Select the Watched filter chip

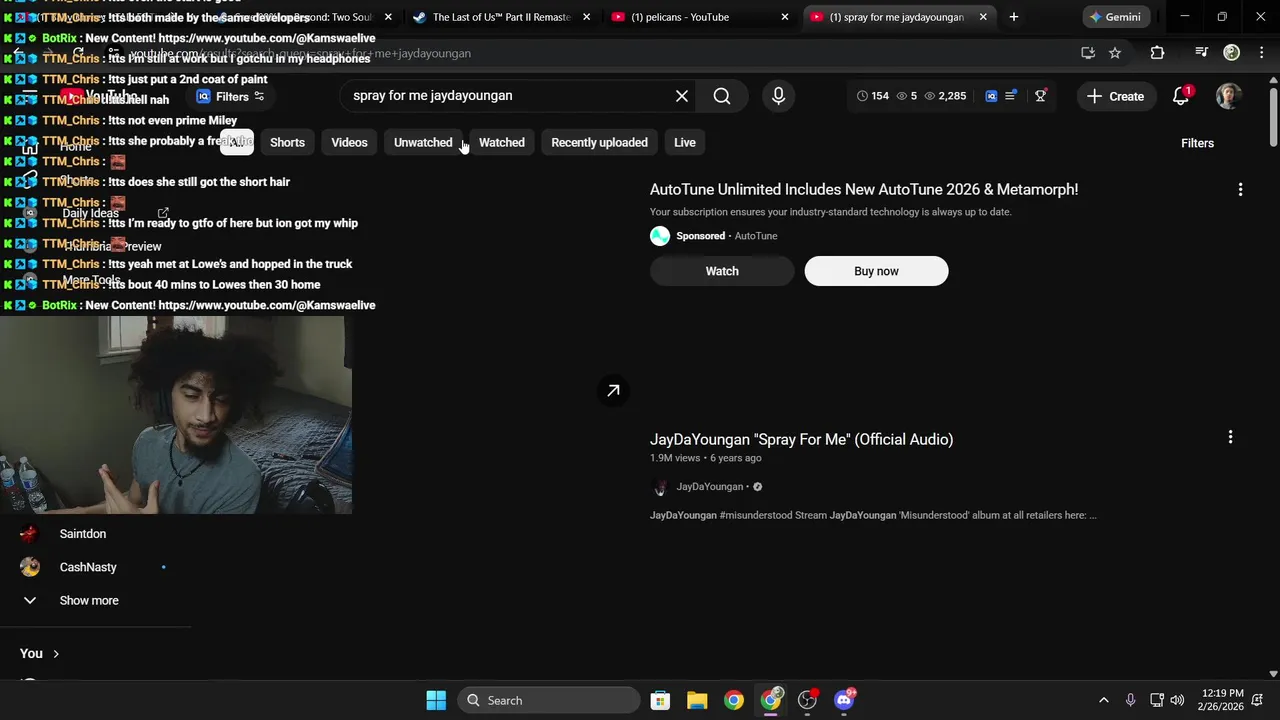tap(502, 142)
